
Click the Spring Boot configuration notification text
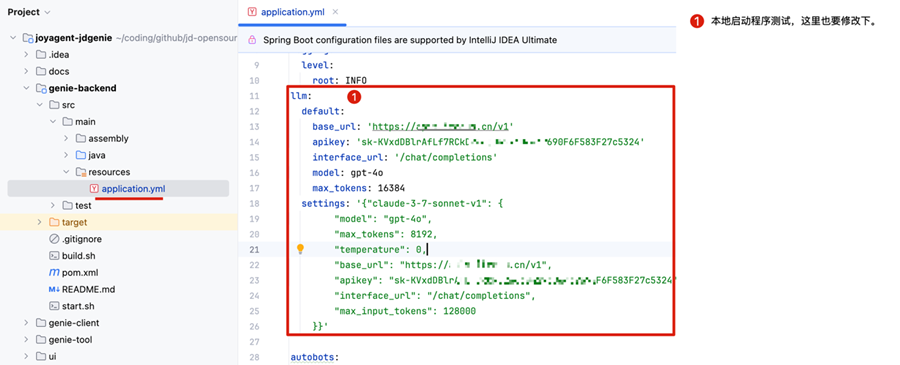(x=410, y=40)
